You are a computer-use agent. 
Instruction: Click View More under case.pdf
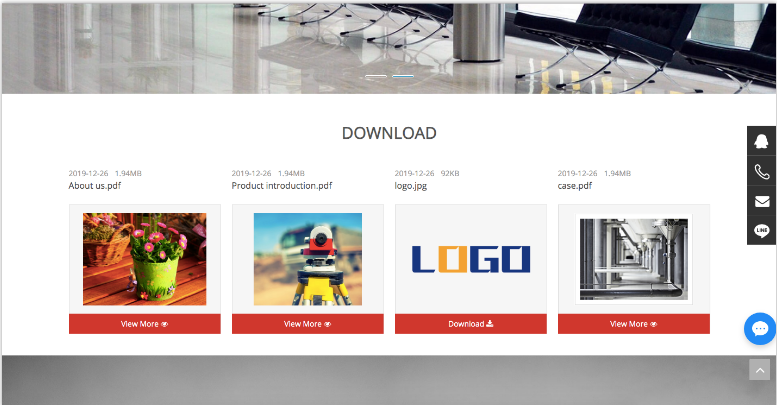(633, 324)
